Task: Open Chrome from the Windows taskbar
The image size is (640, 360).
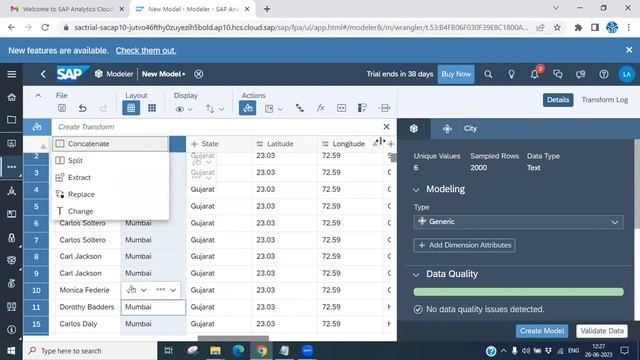Action: pos(262,351)
